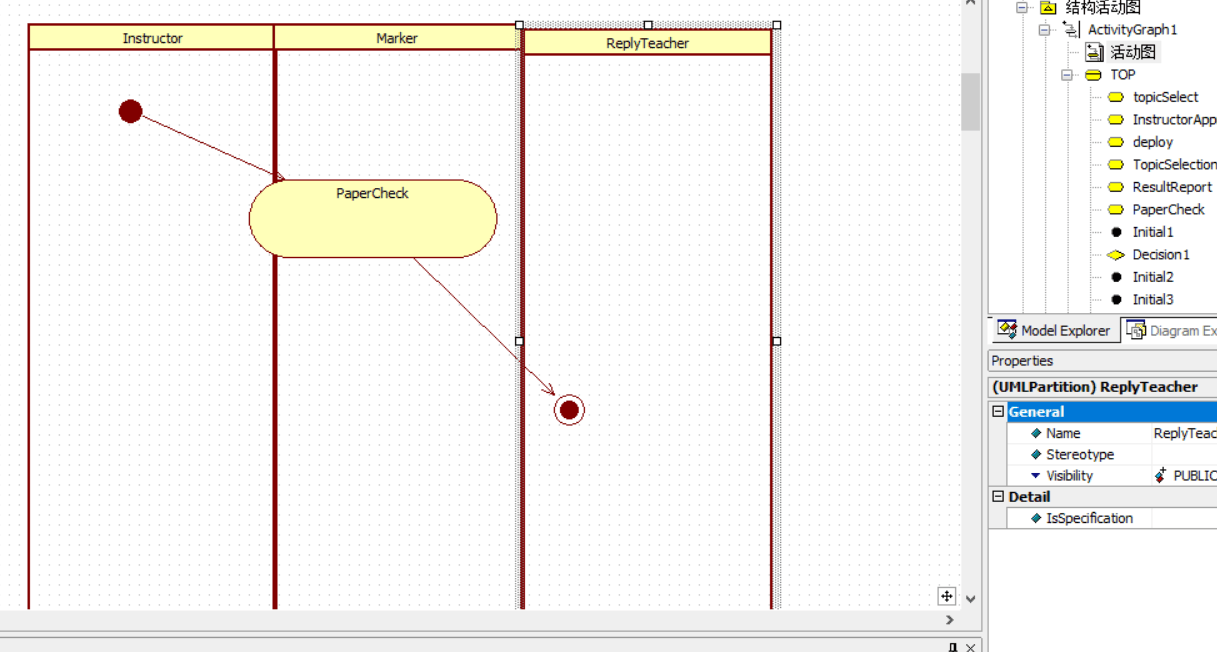Click the 结构活动图 folder icon in tree
The image size is (1217, 652).
click(x=1048, y=8)
